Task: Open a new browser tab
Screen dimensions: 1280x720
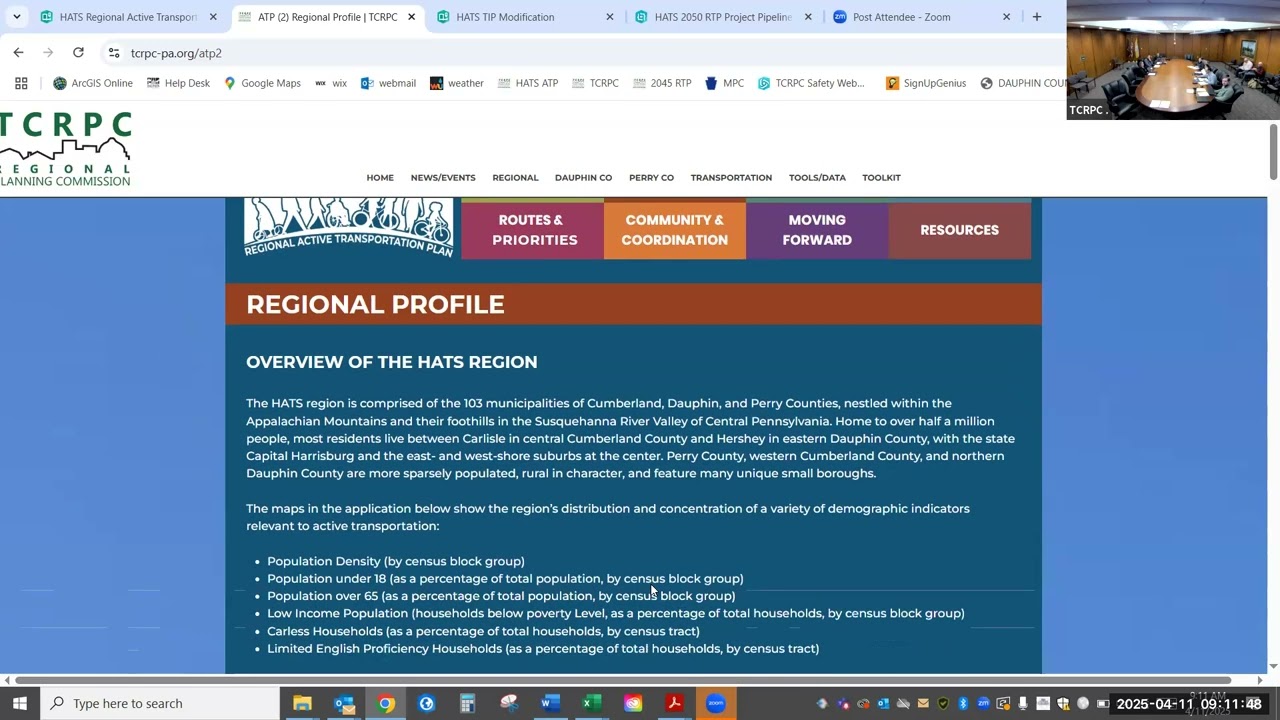Action: point(1037,17)
